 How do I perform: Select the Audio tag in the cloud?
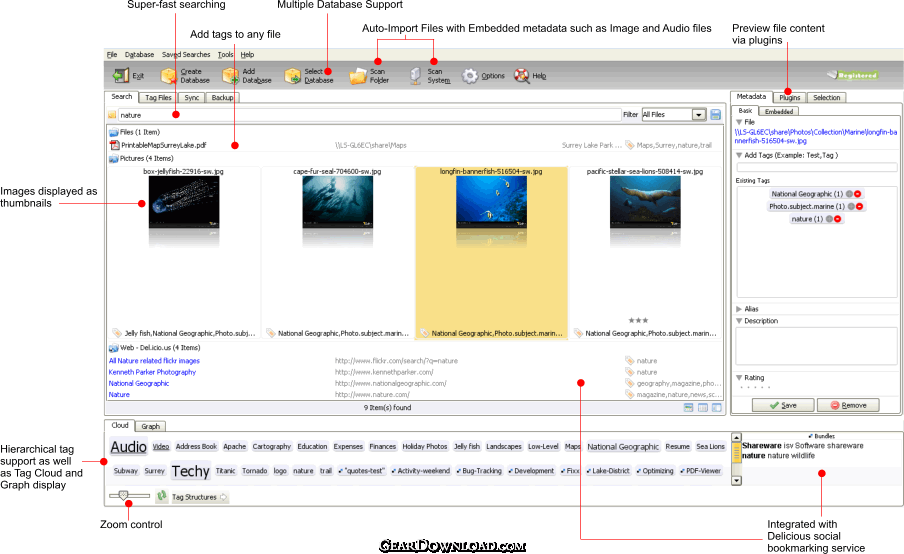pyautogui.click(x=129, y=447)
